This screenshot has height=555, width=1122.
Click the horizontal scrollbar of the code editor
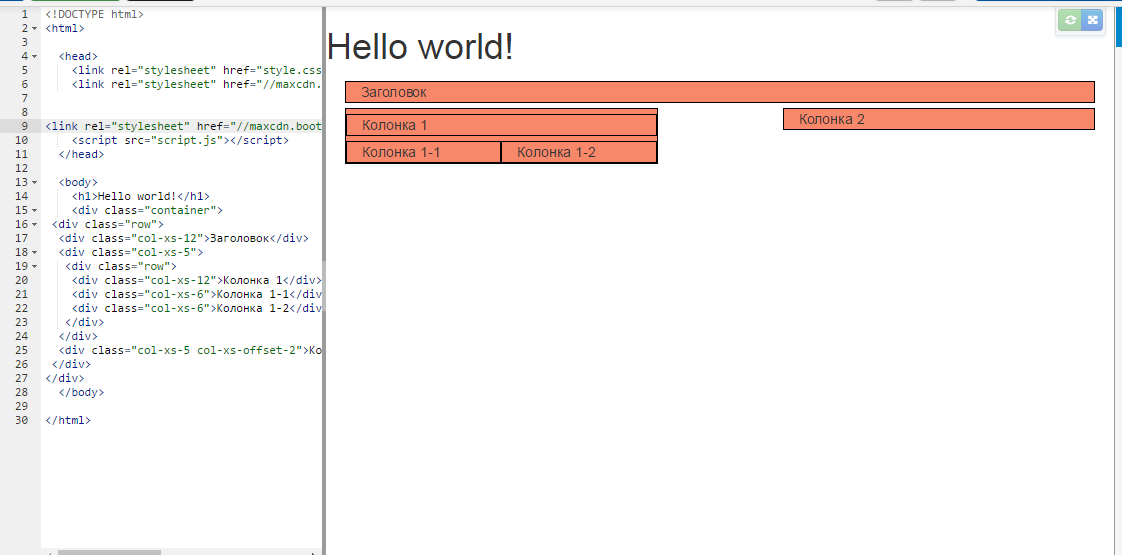pyautogui.click(x=109, y=552)
